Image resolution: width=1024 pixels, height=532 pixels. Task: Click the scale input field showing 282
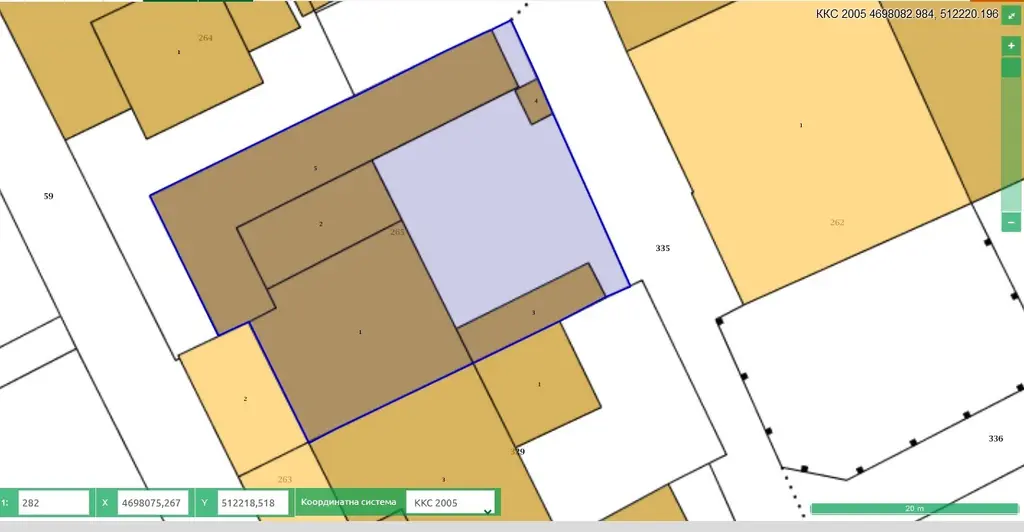[53, 503]
